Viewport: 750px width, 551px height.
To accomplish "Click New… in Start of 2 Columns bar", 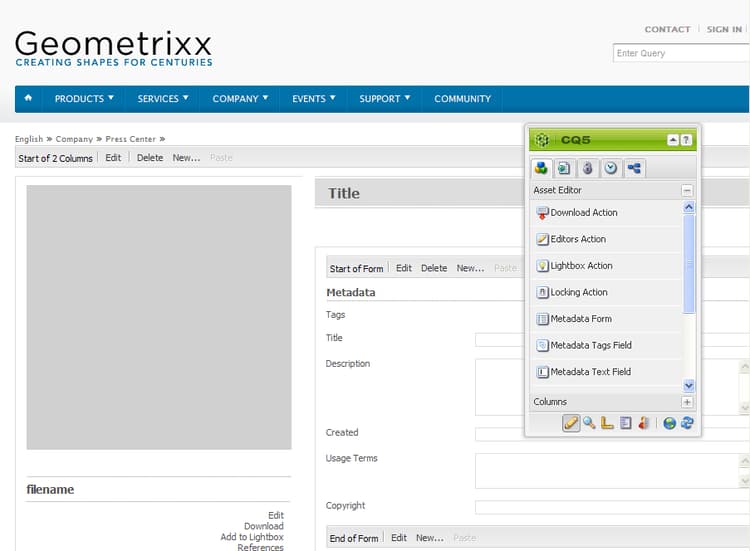I will coord(186,157).
